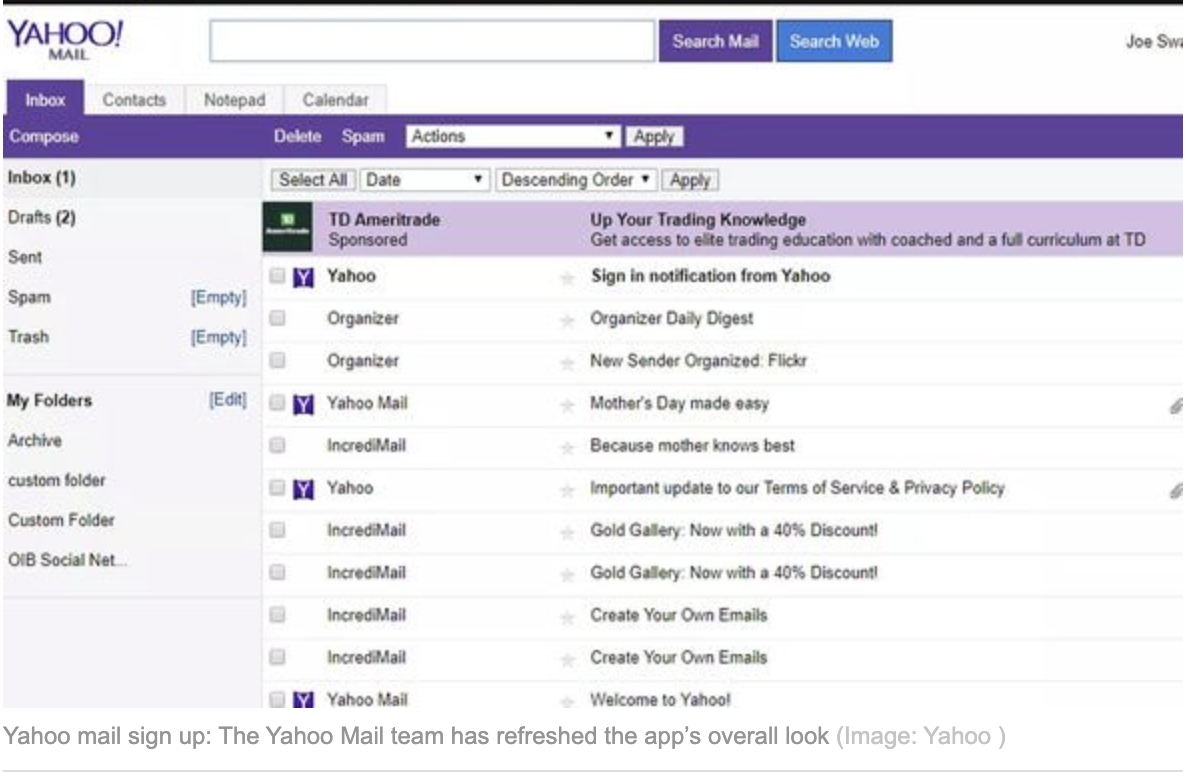Image resolution: width=1200 pixels, height=782 pixels.
Task: Star the Terms of Service update email
Action: point(568,490)
